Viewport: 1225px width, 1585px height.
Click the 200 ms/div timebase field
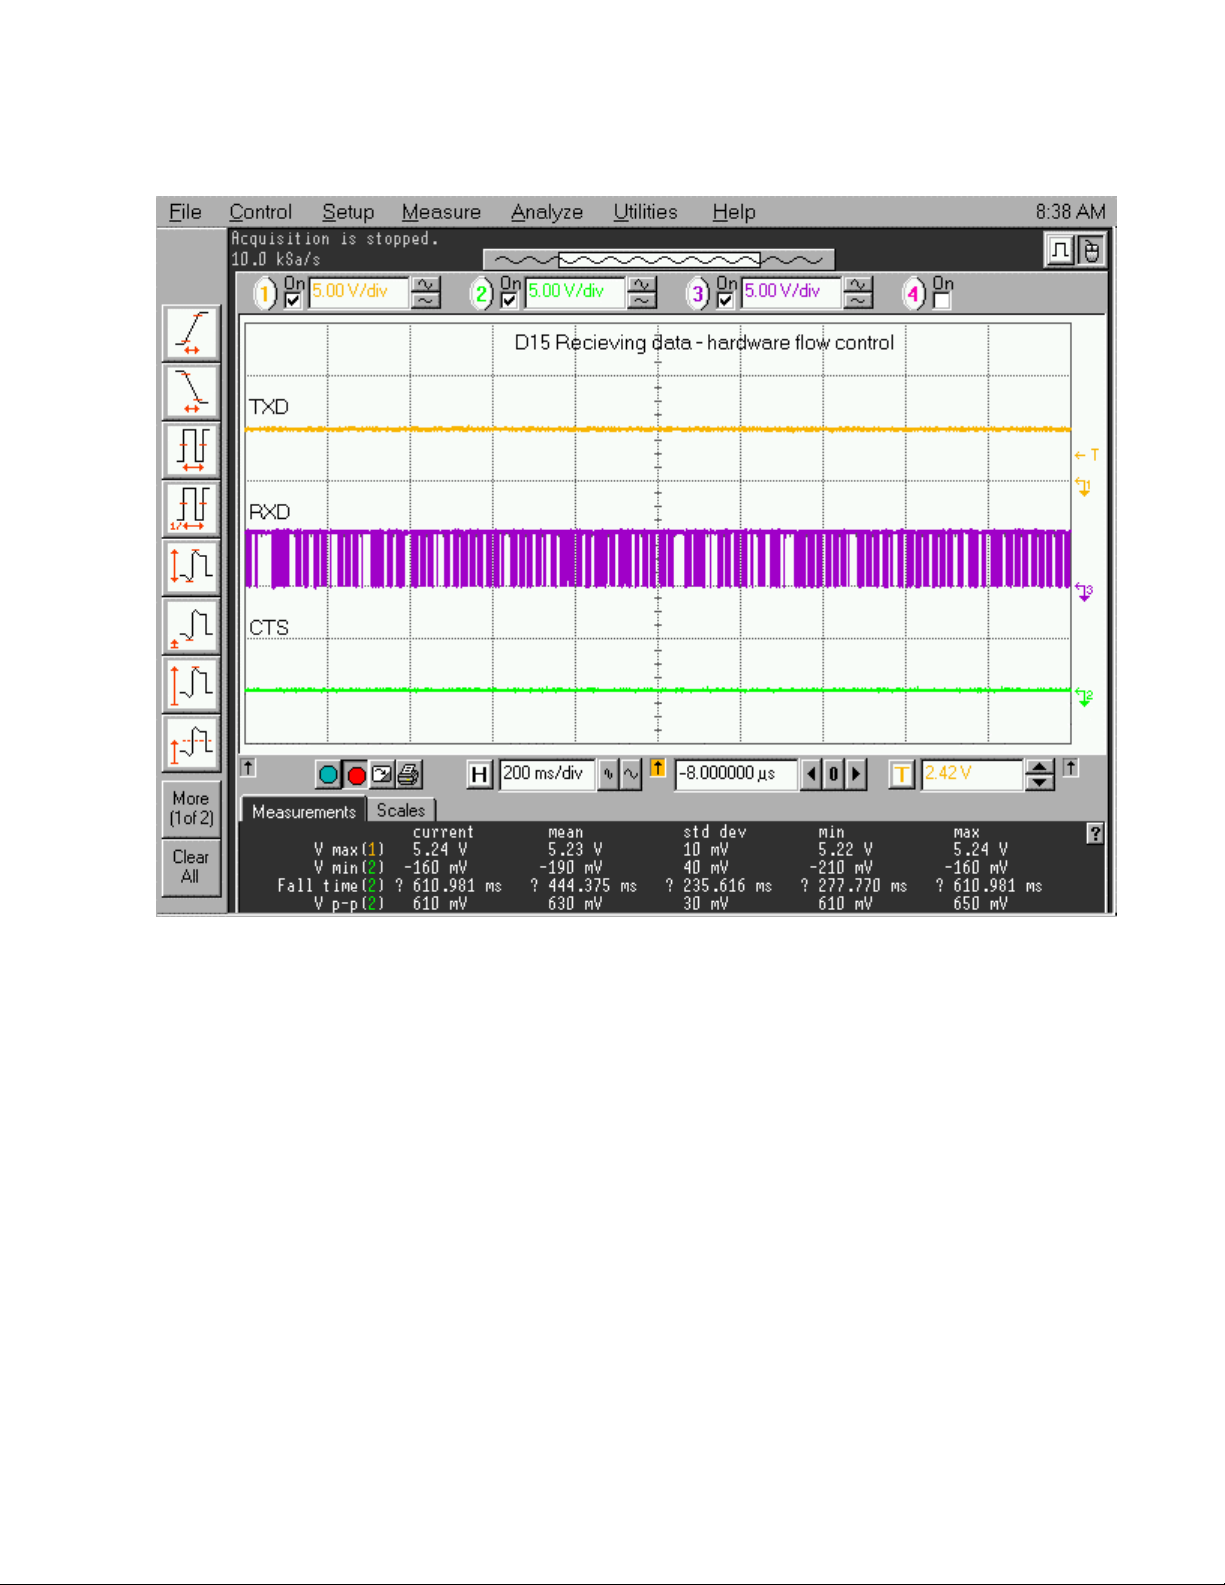[547, 774]
